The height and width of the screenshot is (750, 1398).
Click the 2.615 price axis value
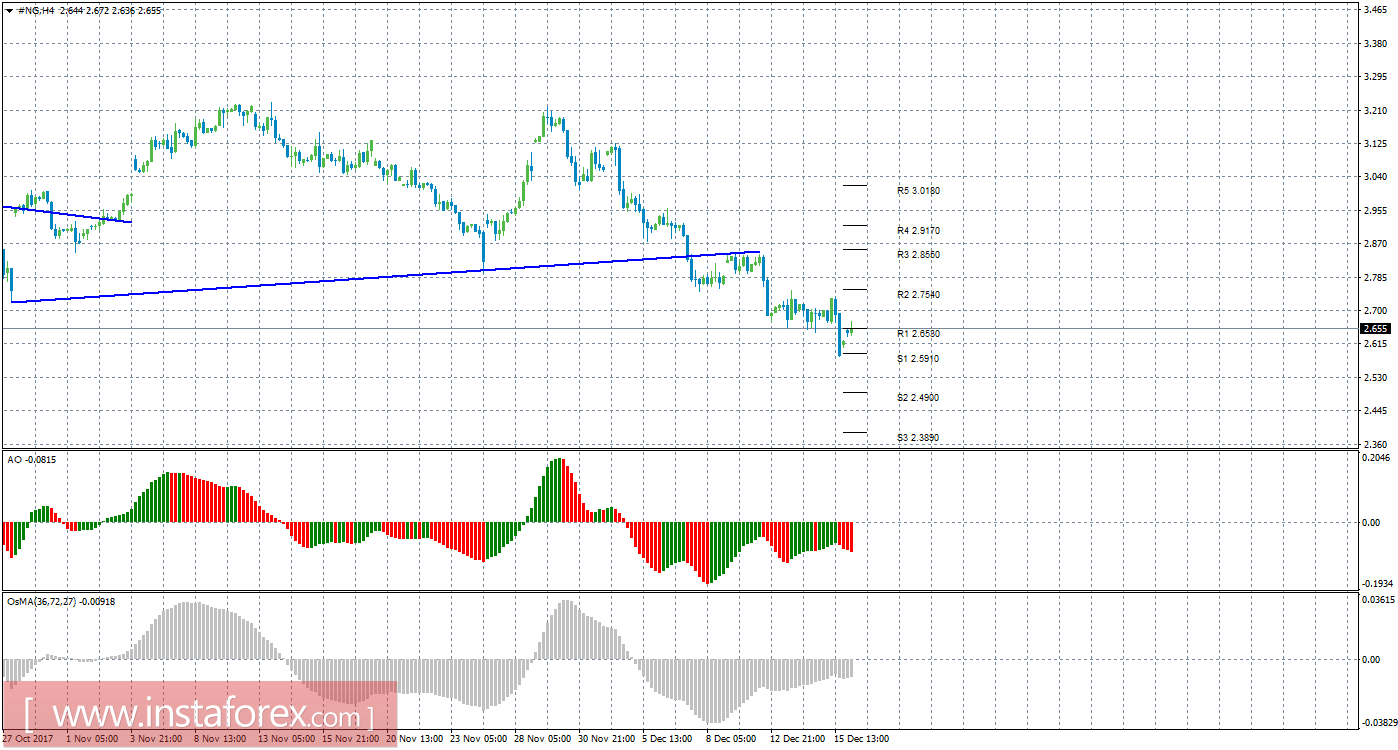1376,343
